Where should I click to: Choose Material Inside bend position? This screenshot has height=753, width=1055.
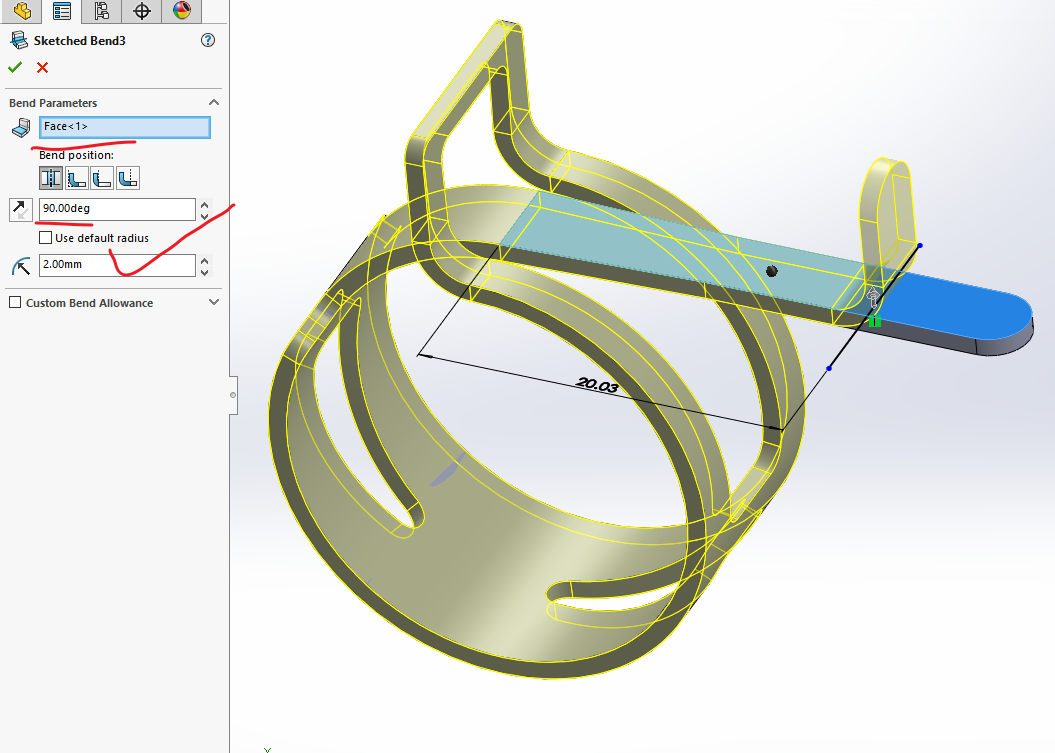(77, 178)
